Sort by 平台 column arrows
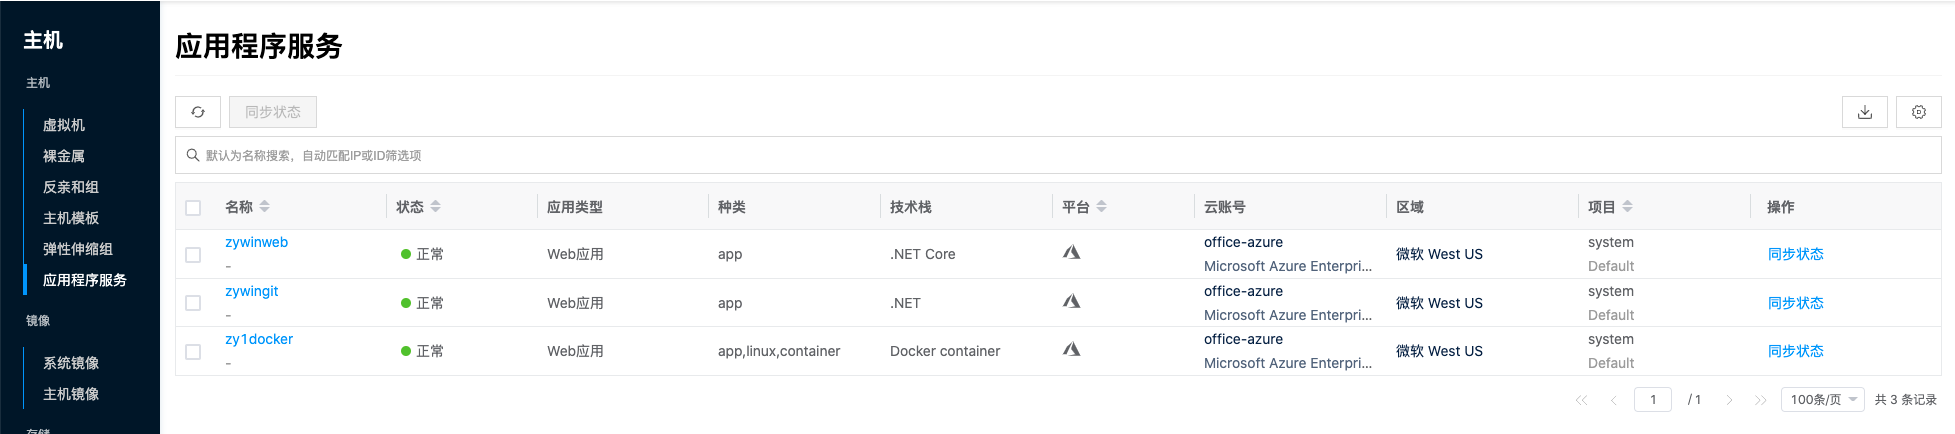1955x434 pixels. (1101, 207)
